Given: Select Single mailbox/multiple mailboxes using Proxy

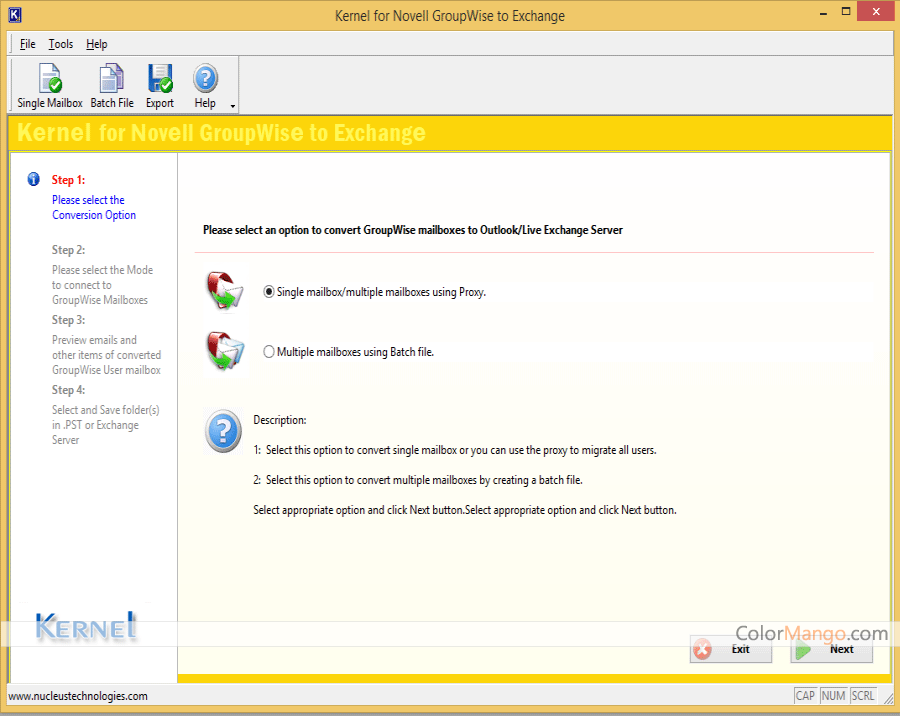Looking at the screenshot, I should pyautogui.click(x=269, y=292).
